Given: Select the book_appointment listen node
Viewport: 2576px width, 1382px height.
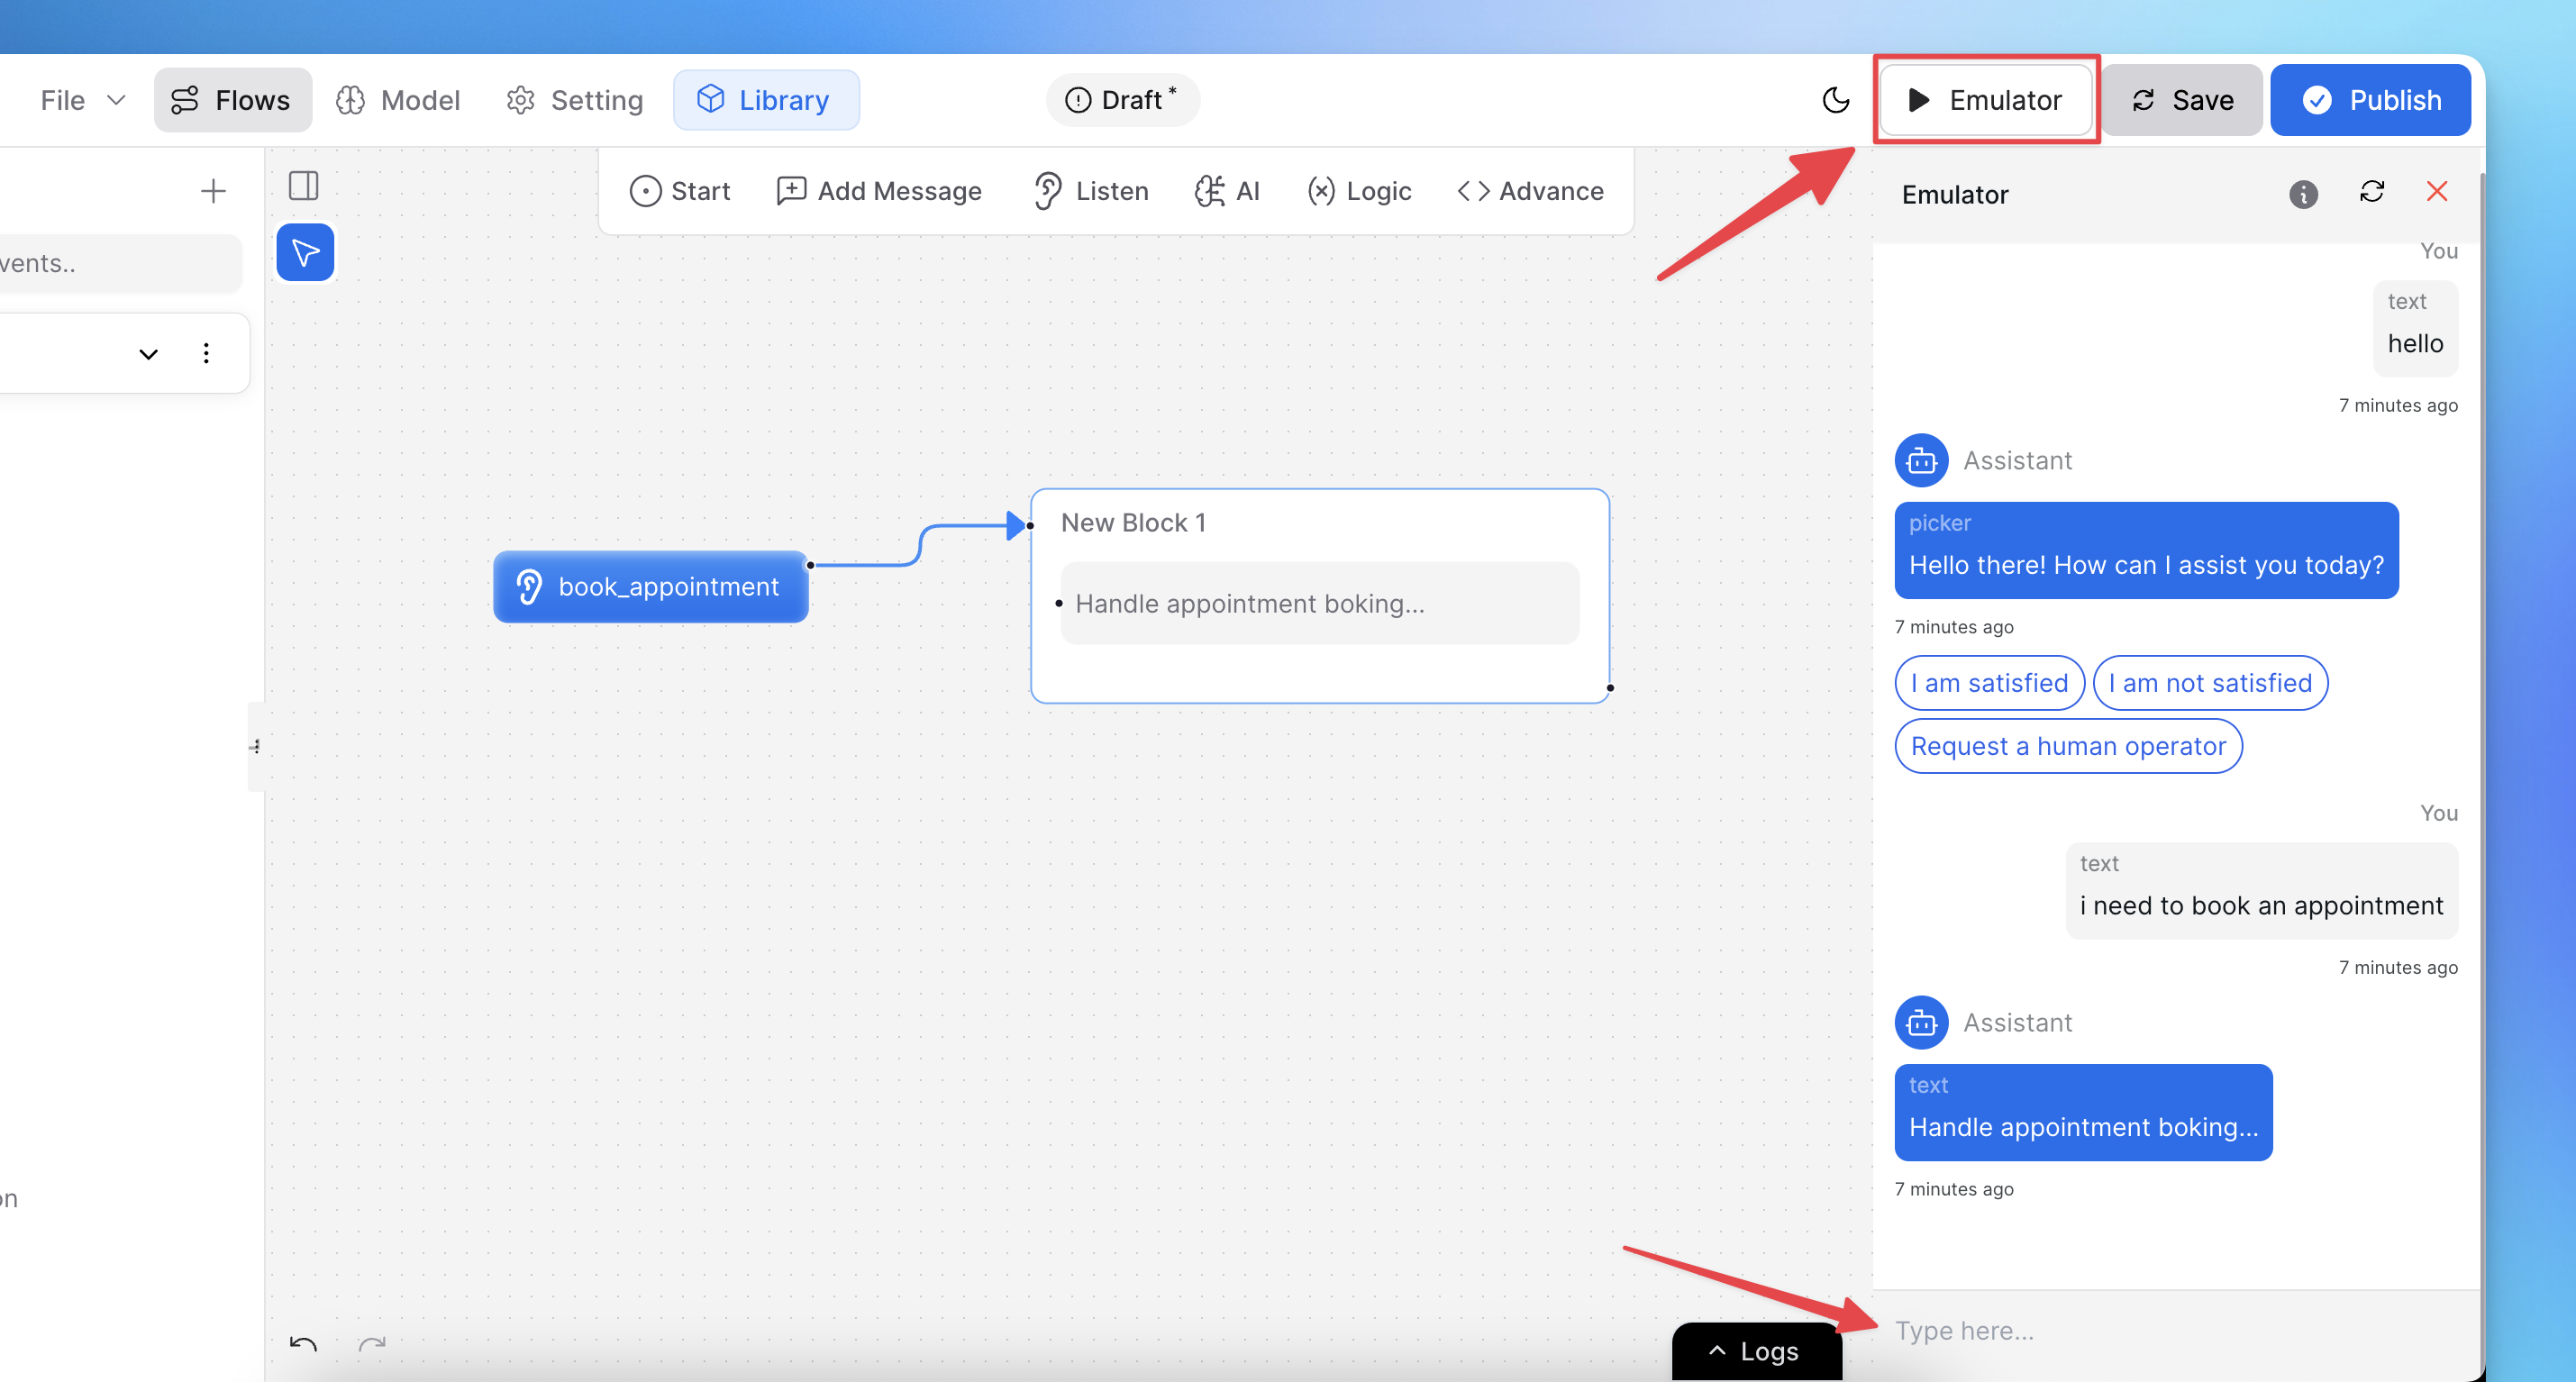Looking at the screenshot, I should click(651, 587).
